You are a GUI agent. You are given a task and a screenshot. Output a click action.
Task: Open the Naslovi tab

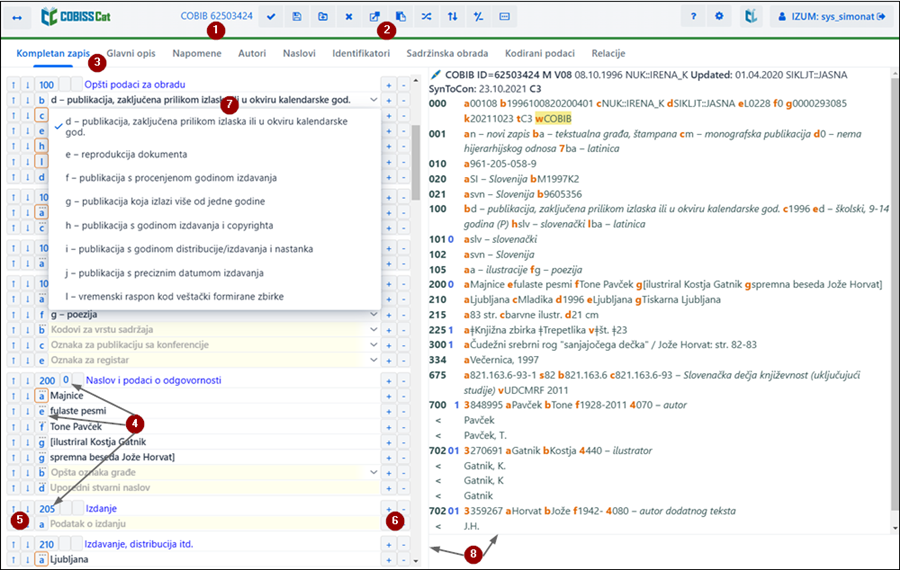coord(299,53)
